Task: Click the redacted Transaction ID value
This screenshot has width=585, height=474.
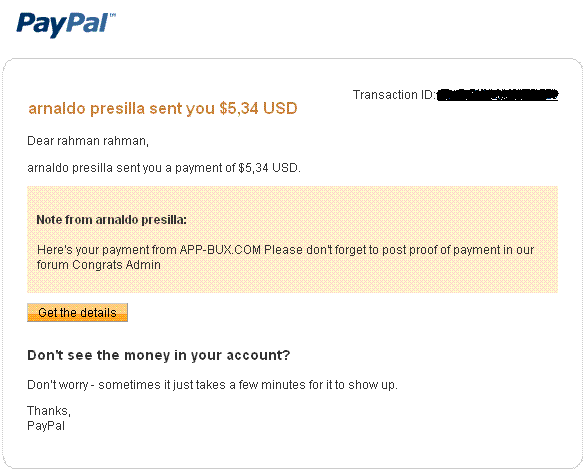Action: point(498,95)
